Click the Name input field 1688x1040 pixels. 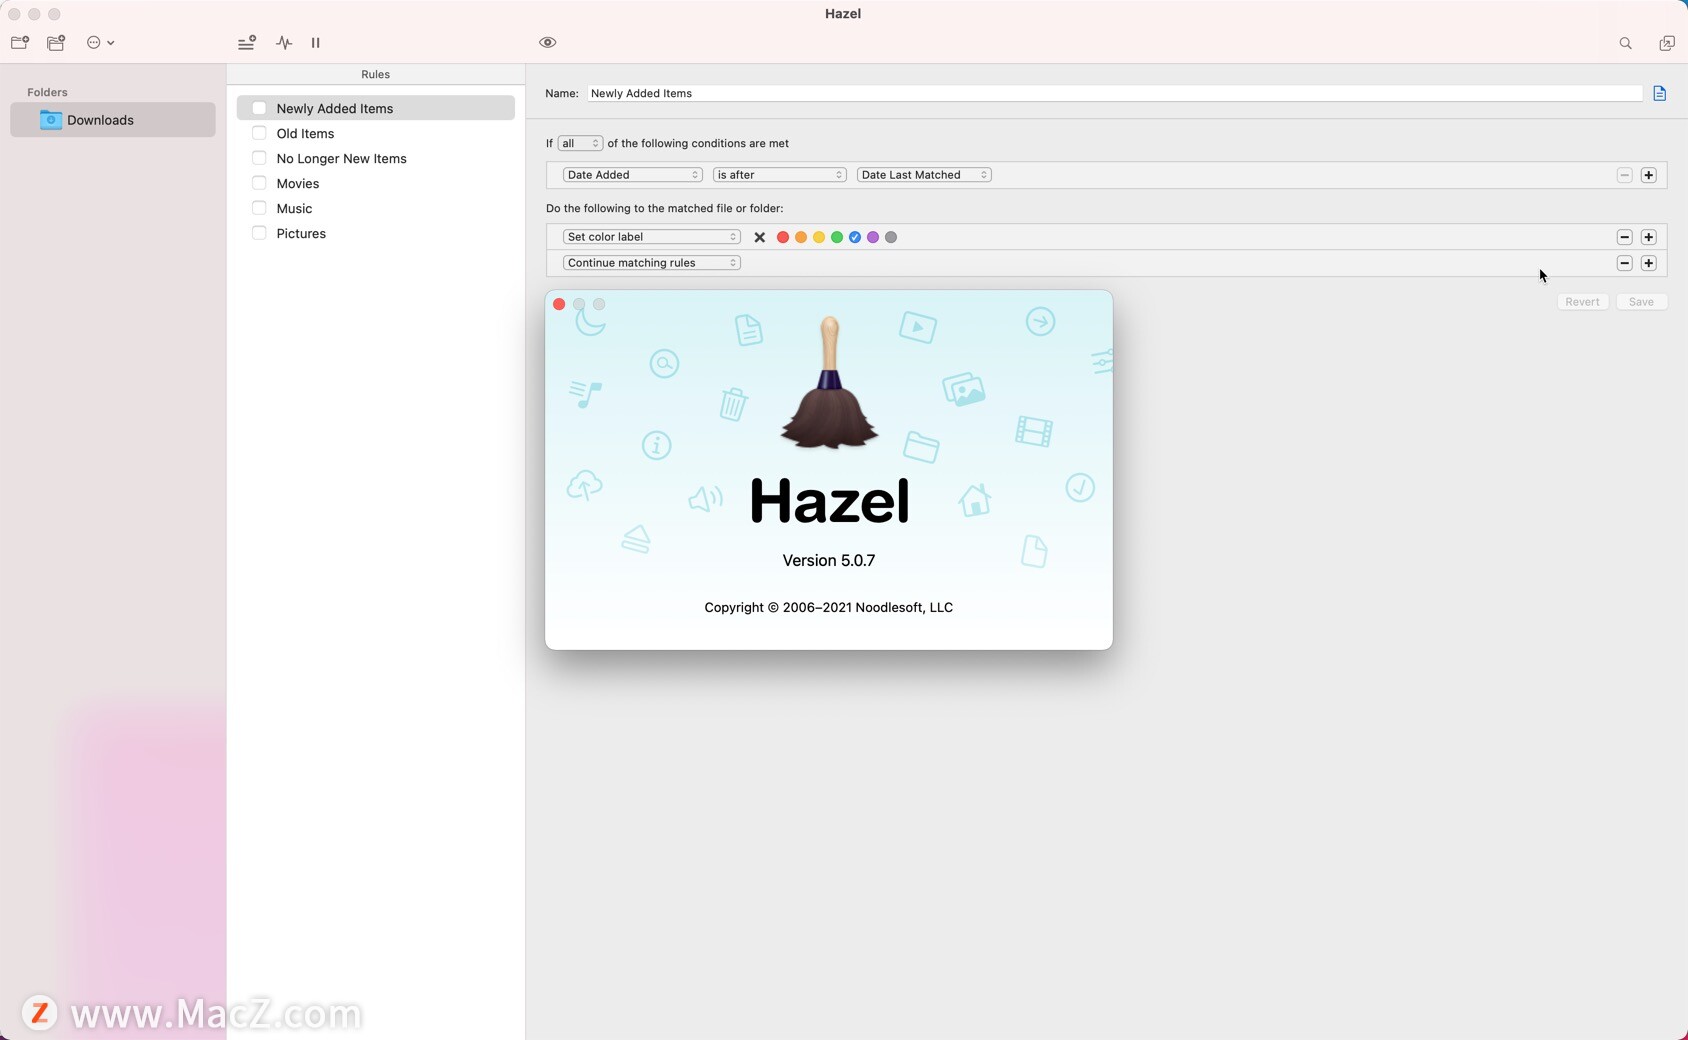1114,93
